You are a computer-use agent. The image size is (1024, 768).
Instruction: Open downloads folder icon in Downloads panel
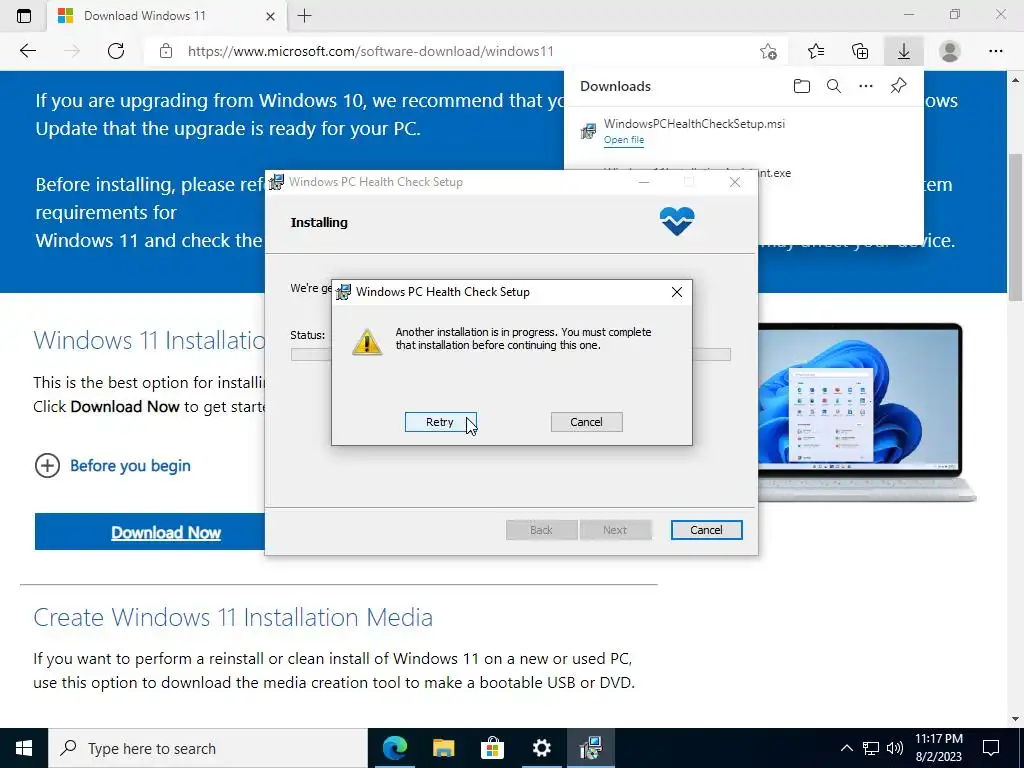click(802, 86)
